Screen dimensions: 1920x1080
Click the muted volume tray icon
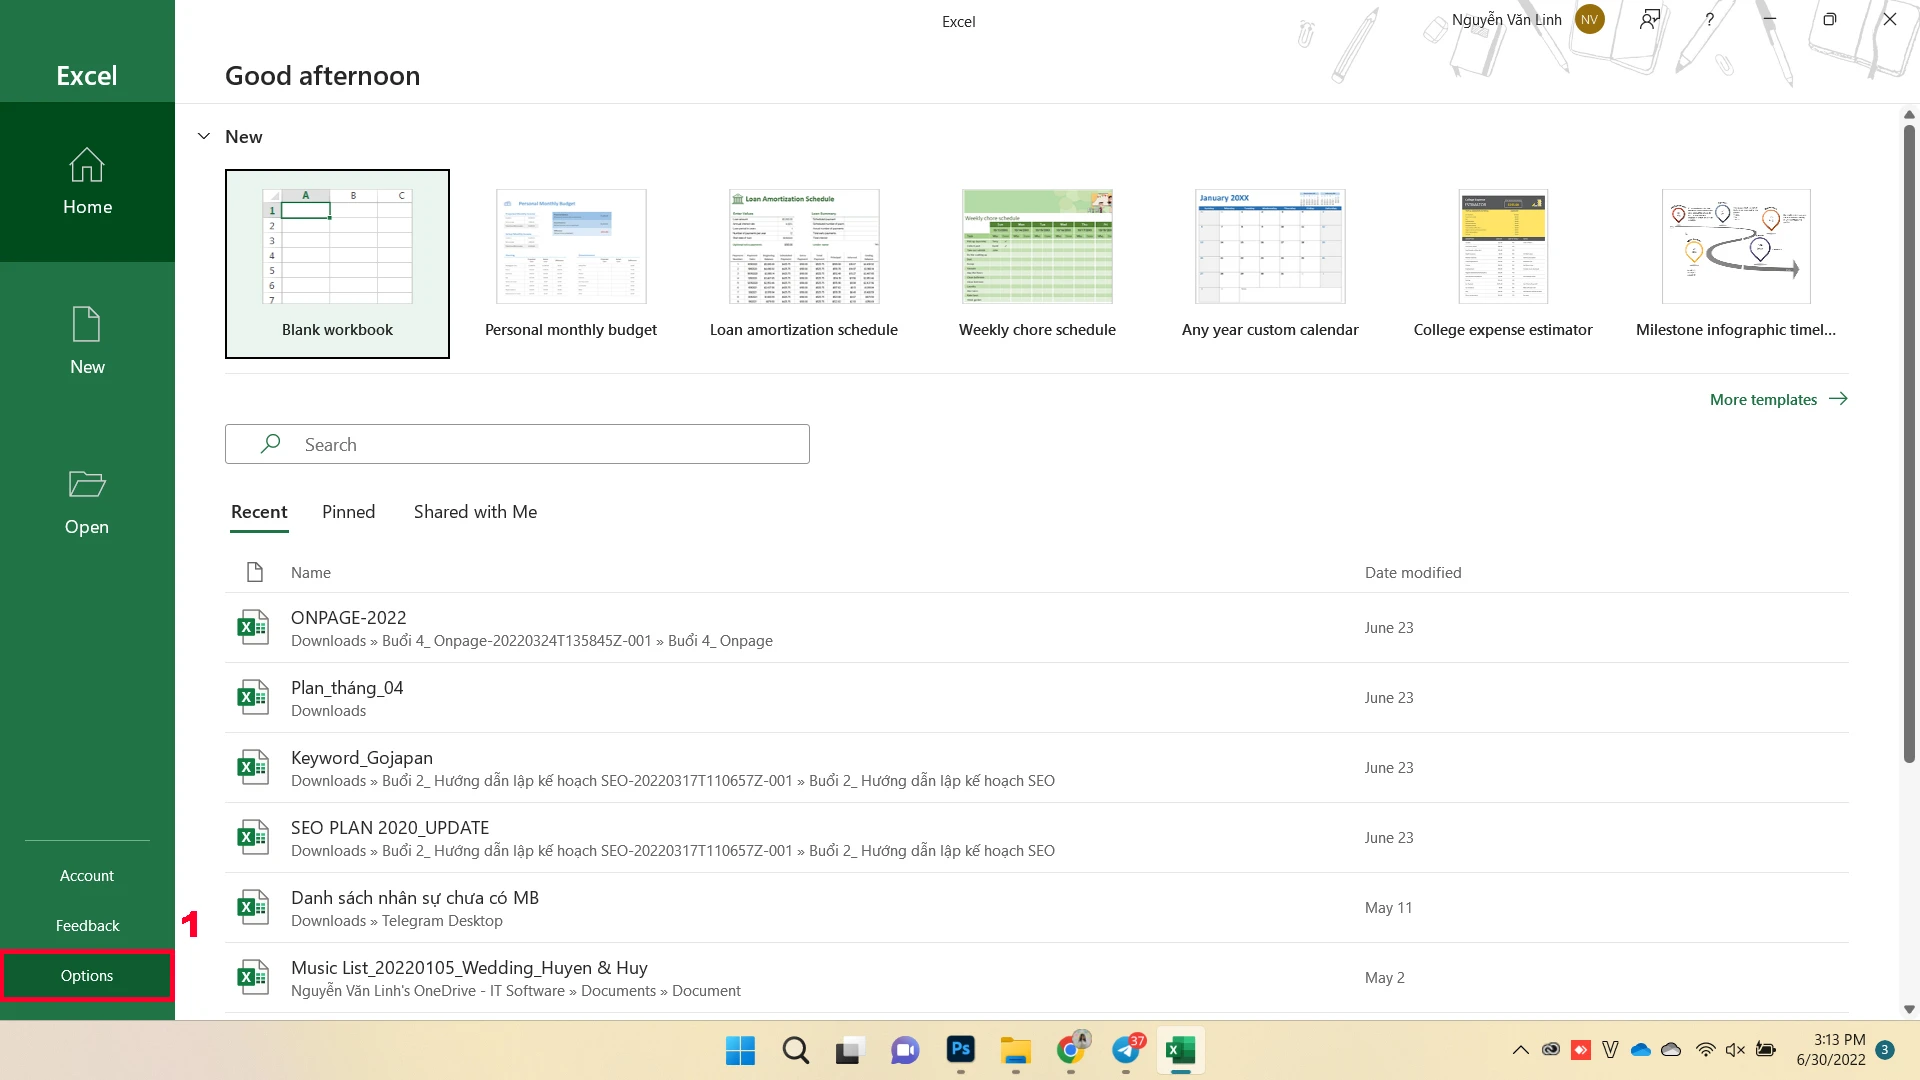[x=1735, y=1049]
